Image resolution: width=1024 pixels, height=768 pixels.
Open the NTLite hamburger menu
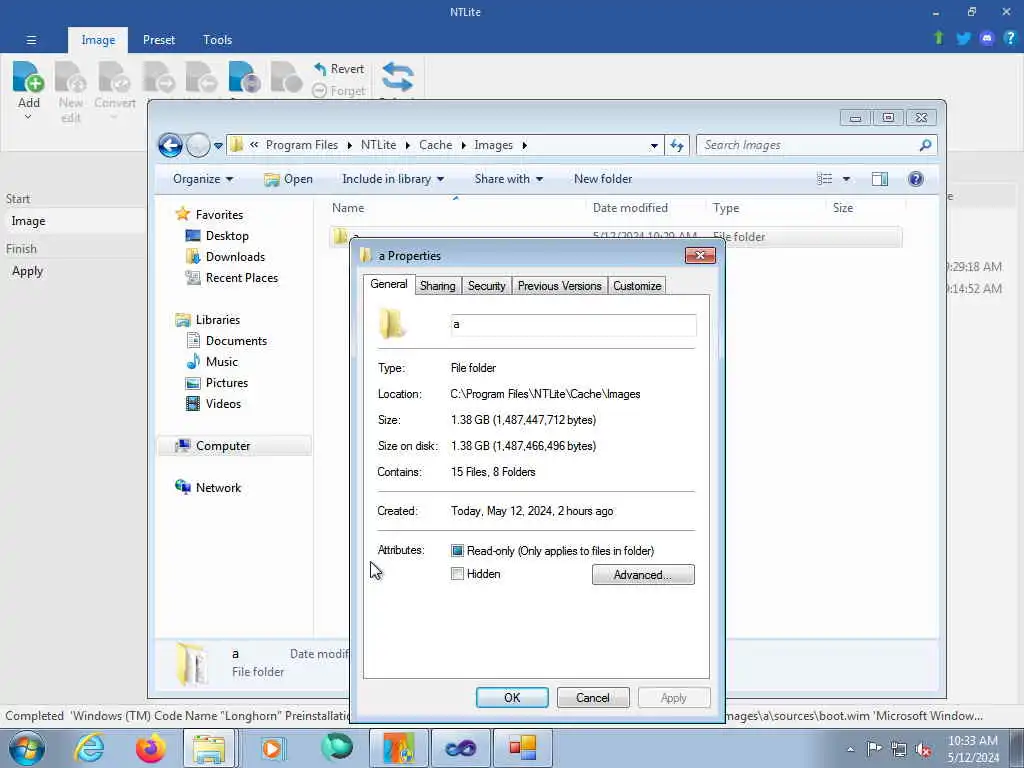pyautogui.click(x=31, y=40)
